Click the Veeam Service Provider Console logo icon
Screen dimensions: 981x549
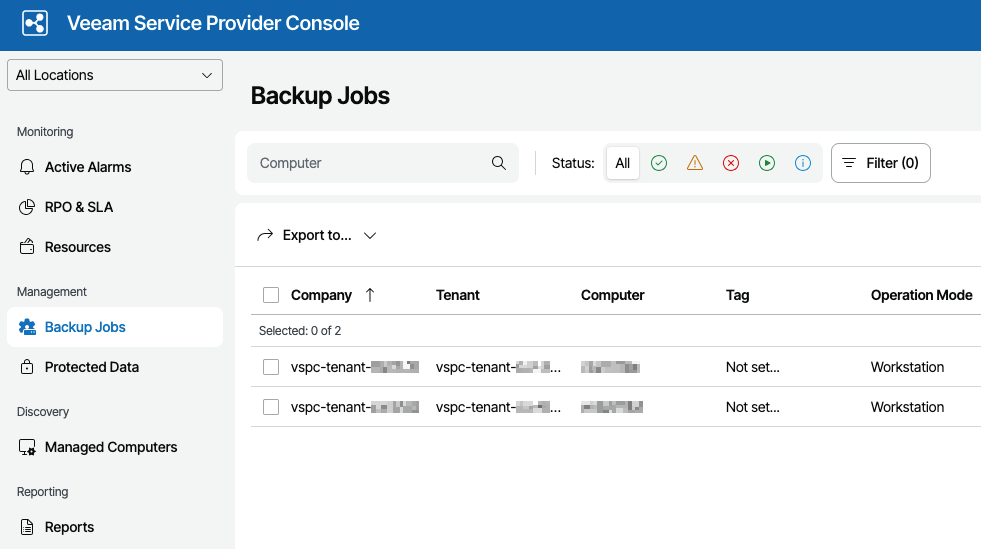pos(34,23)
